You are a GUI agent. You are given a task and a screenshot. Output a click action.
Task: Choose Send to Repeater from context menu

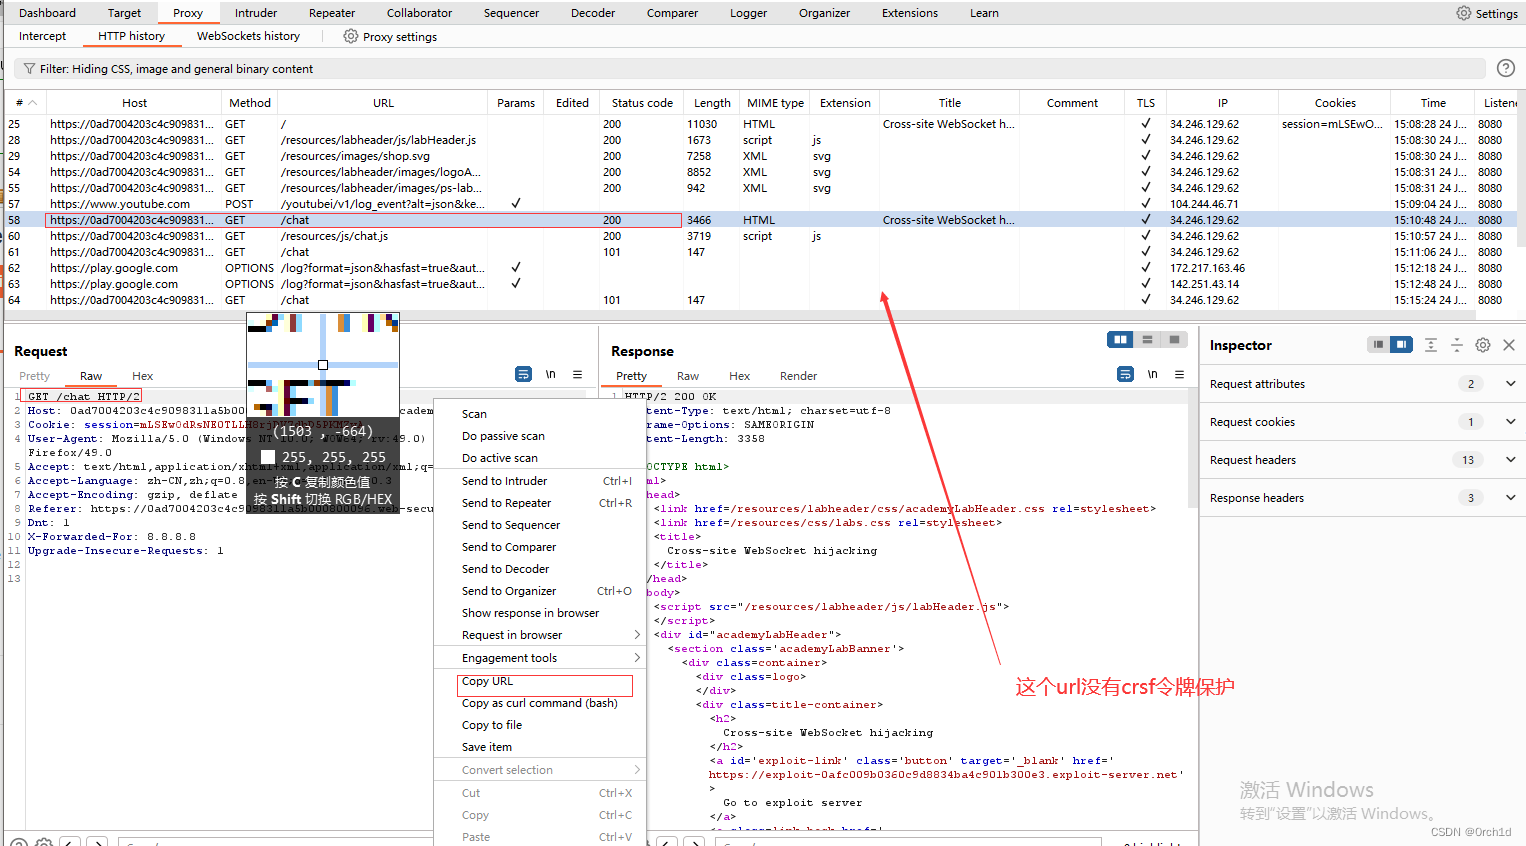[x=540, y=503]
